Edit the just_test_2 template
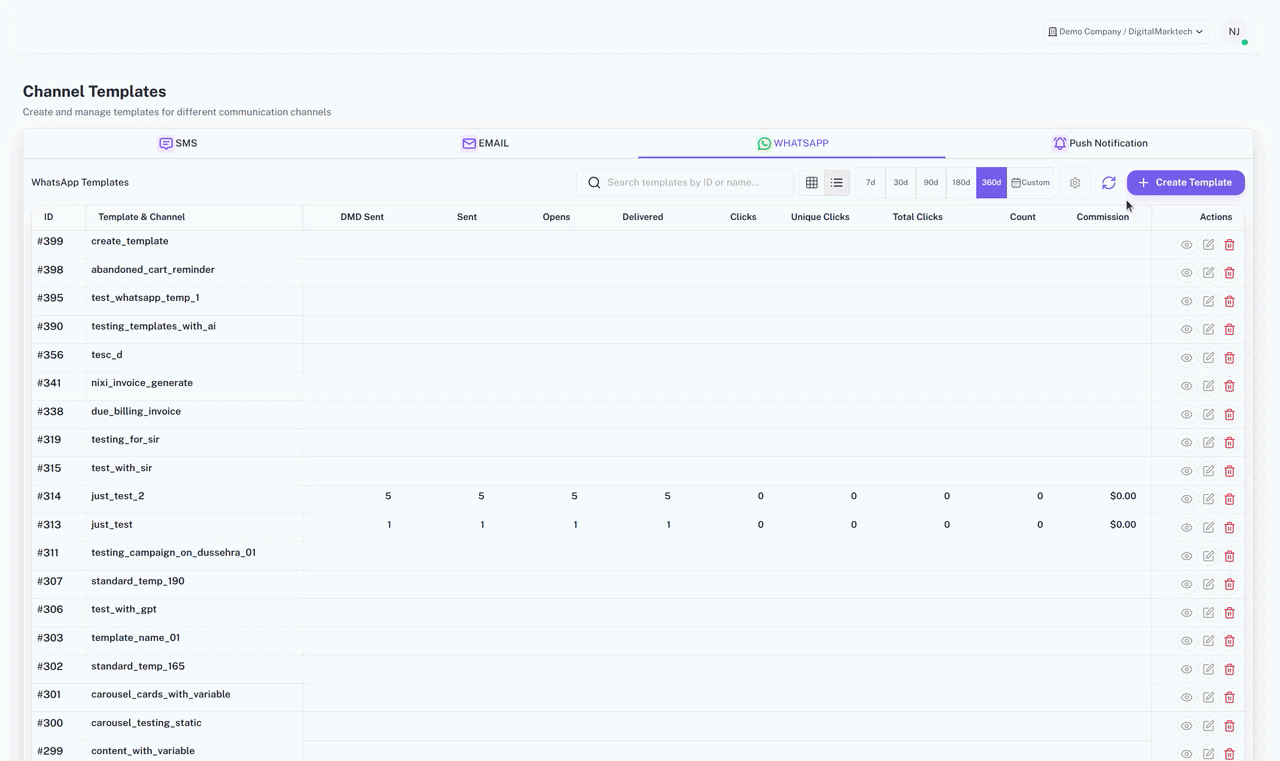1280x761 pixels. [1208, 499]
